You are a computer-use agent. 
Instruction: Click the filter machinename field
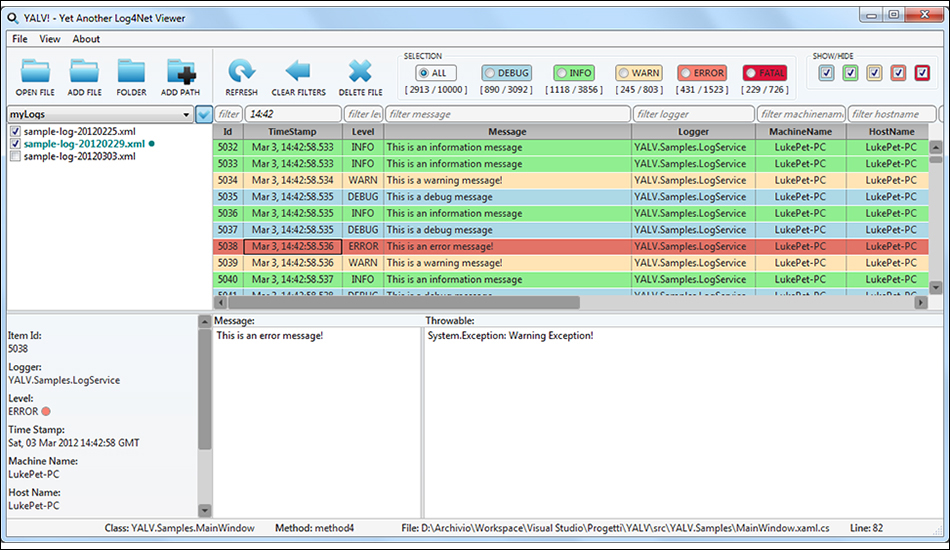801,114
